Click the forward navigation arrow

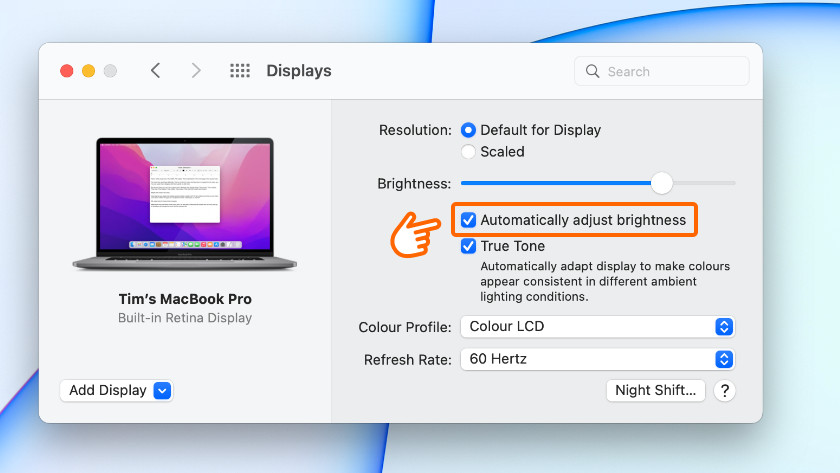[196, 71]
